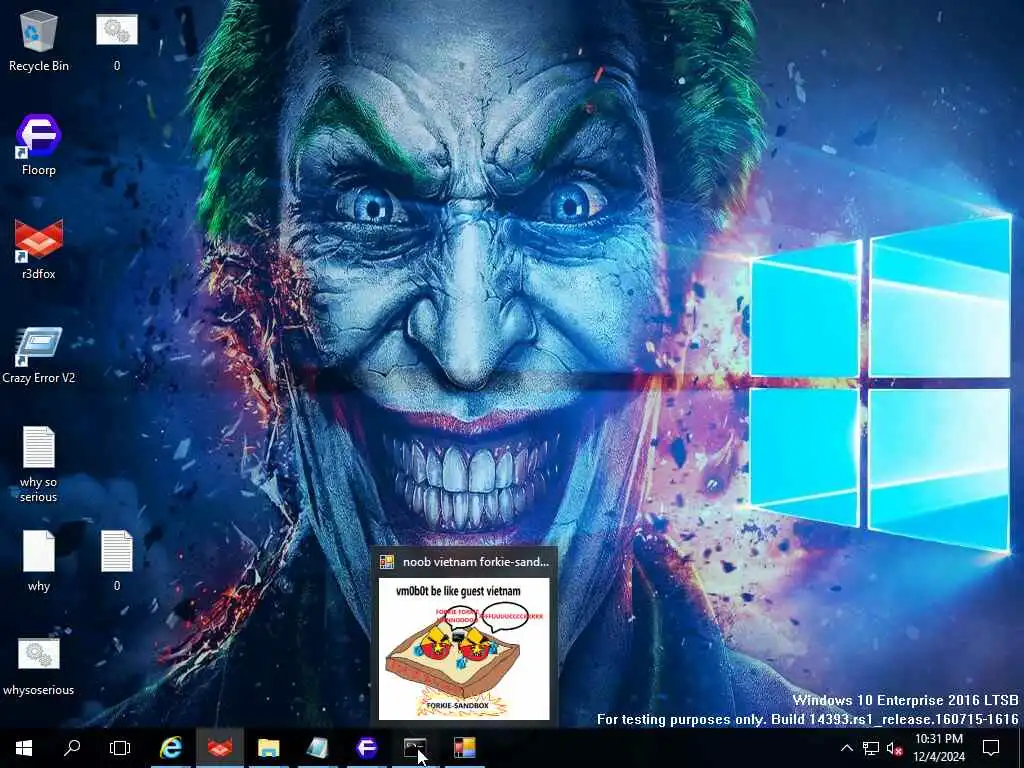
Task: Open Task View on the taskbar
Action: tap(120, 748)
